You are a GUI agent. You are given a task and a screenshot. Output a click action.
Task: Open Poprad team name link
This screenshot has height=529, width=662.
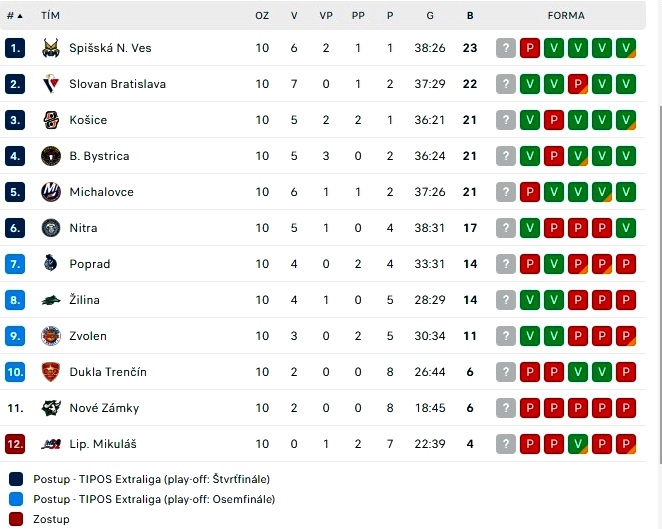point(90,264)
